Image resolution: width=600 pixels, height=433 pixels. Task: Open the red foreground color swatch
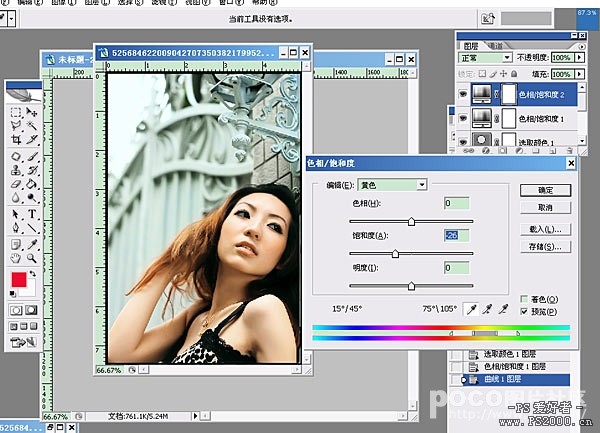point(19,280)
